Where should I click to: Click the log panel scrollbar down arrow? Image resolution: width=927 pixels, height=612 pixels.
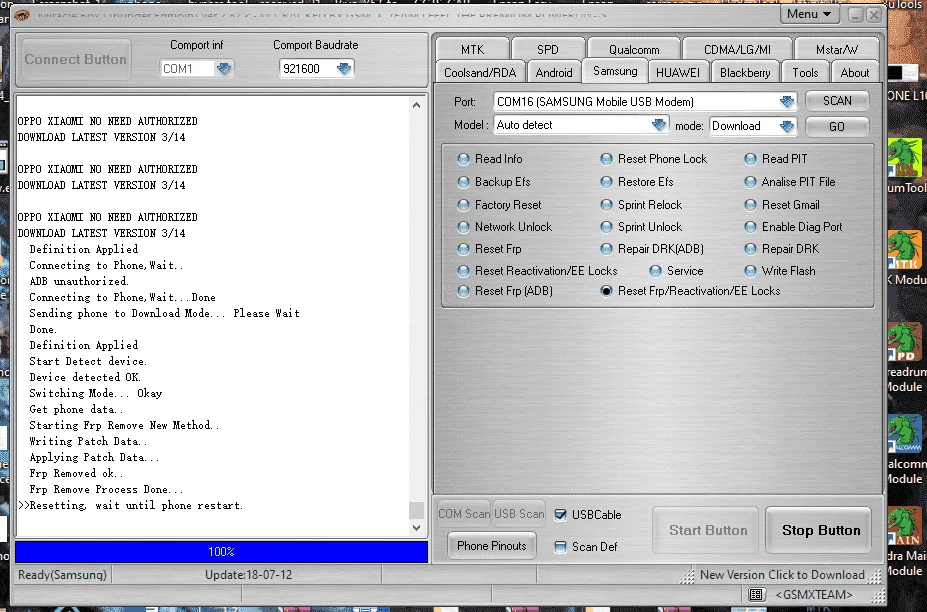pyautogui.click(x=416, y=527)
